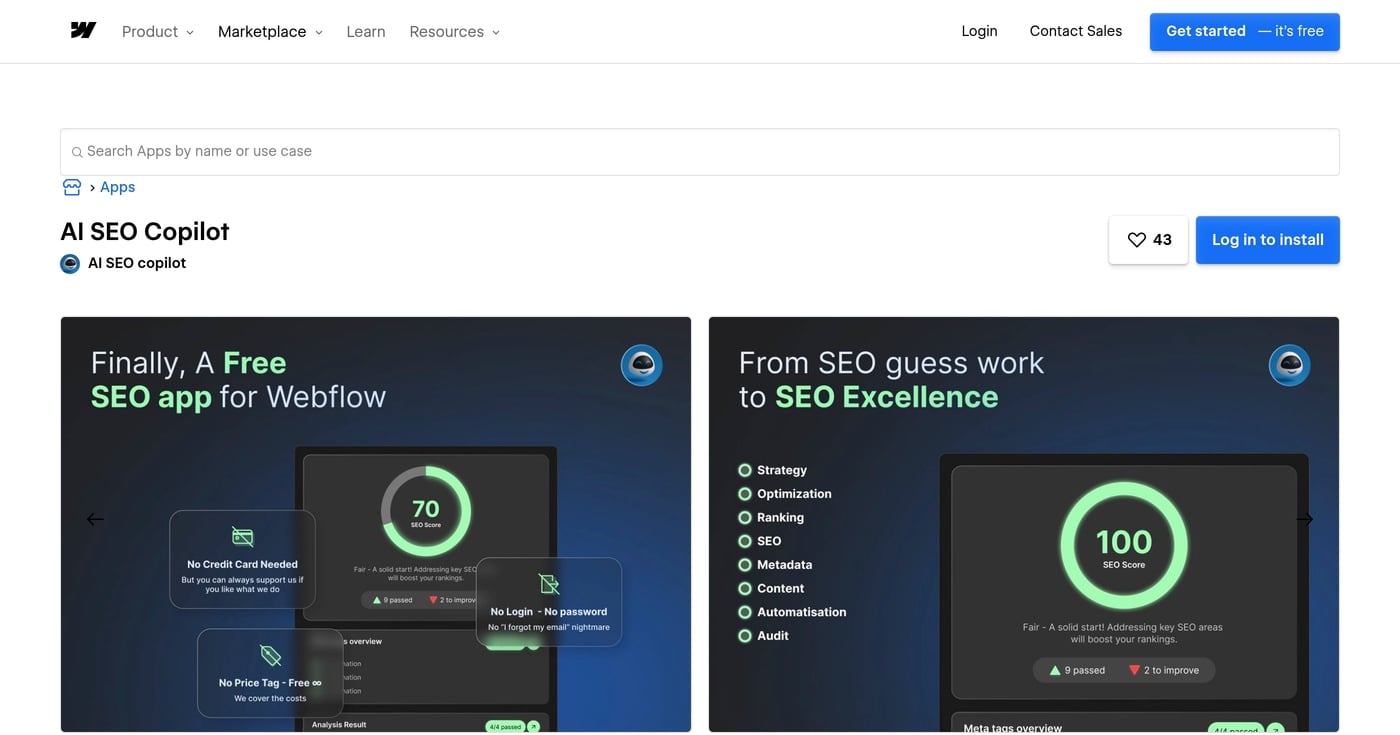Click the Optimization bullet item
The width and height of the screenshot is (1400, 735).
pos(784,494)
